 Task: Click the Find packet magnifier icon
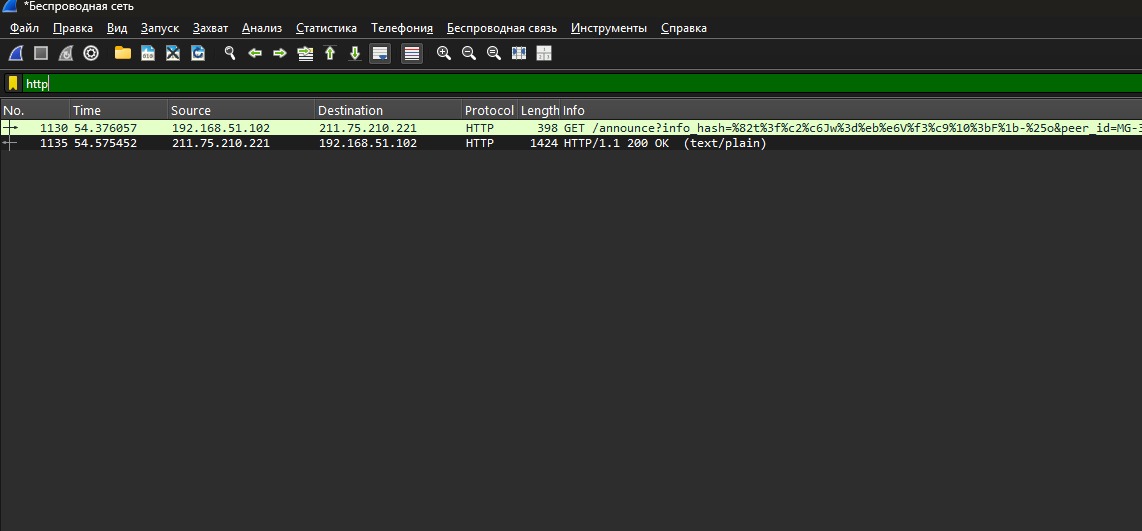tap(229, 53)
